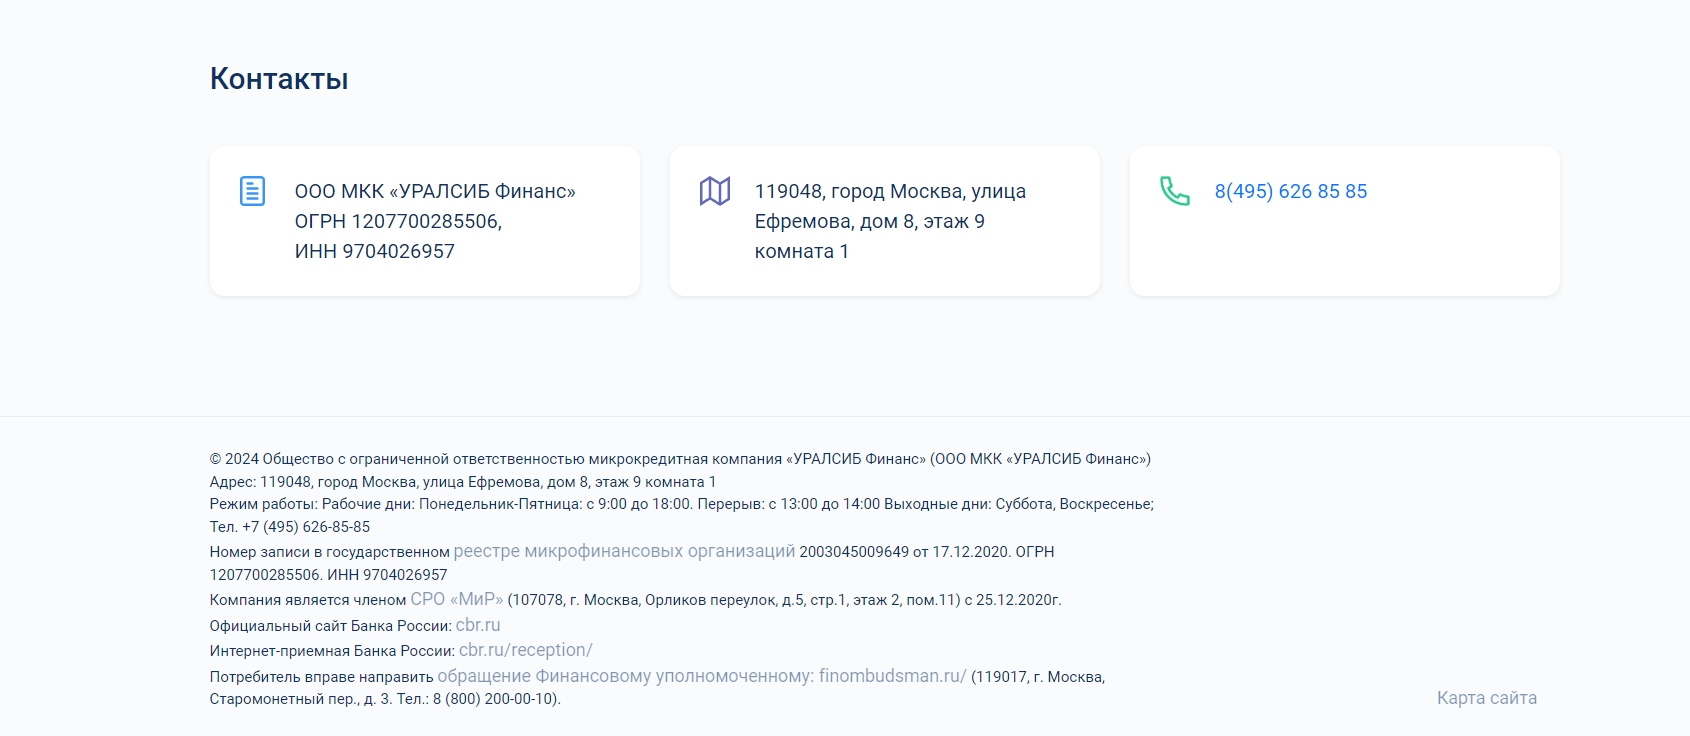Click the Контакты heading

coord(279,79)
